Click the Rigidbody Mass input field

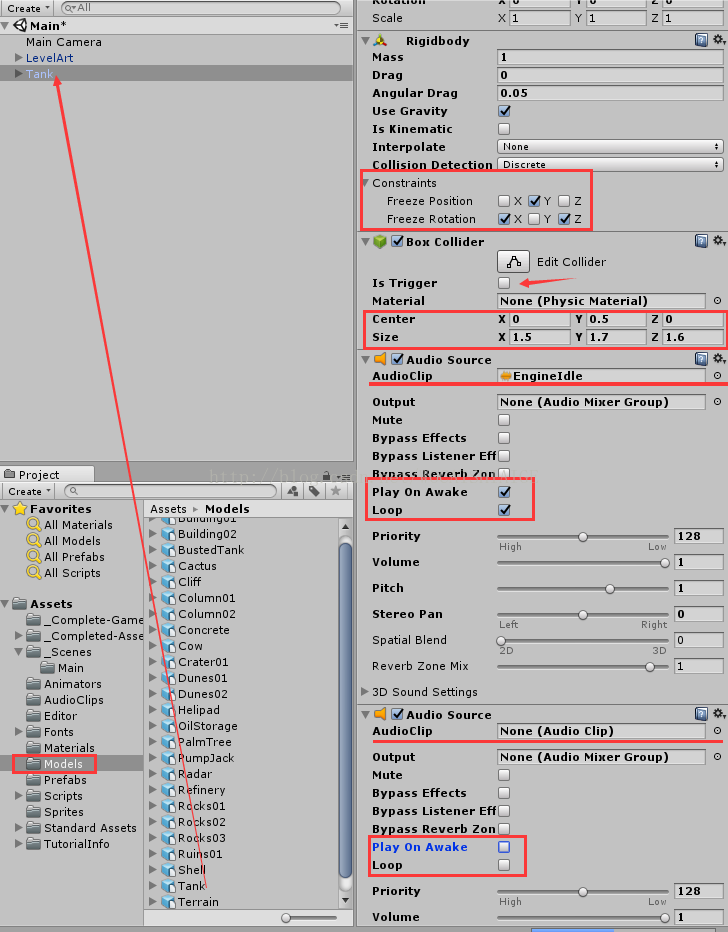tap(610, 57)
